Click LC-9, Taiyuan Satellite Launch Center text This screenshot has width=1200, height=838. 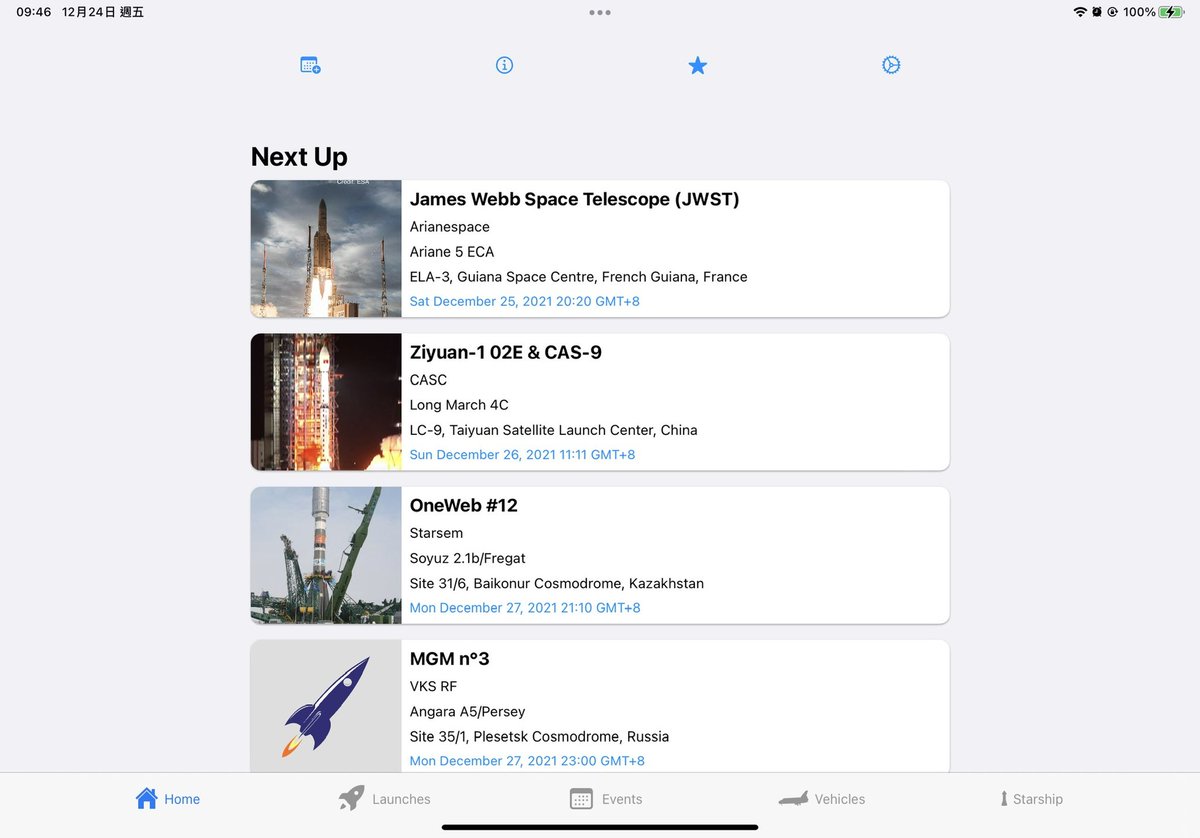(x=554, y=430)
